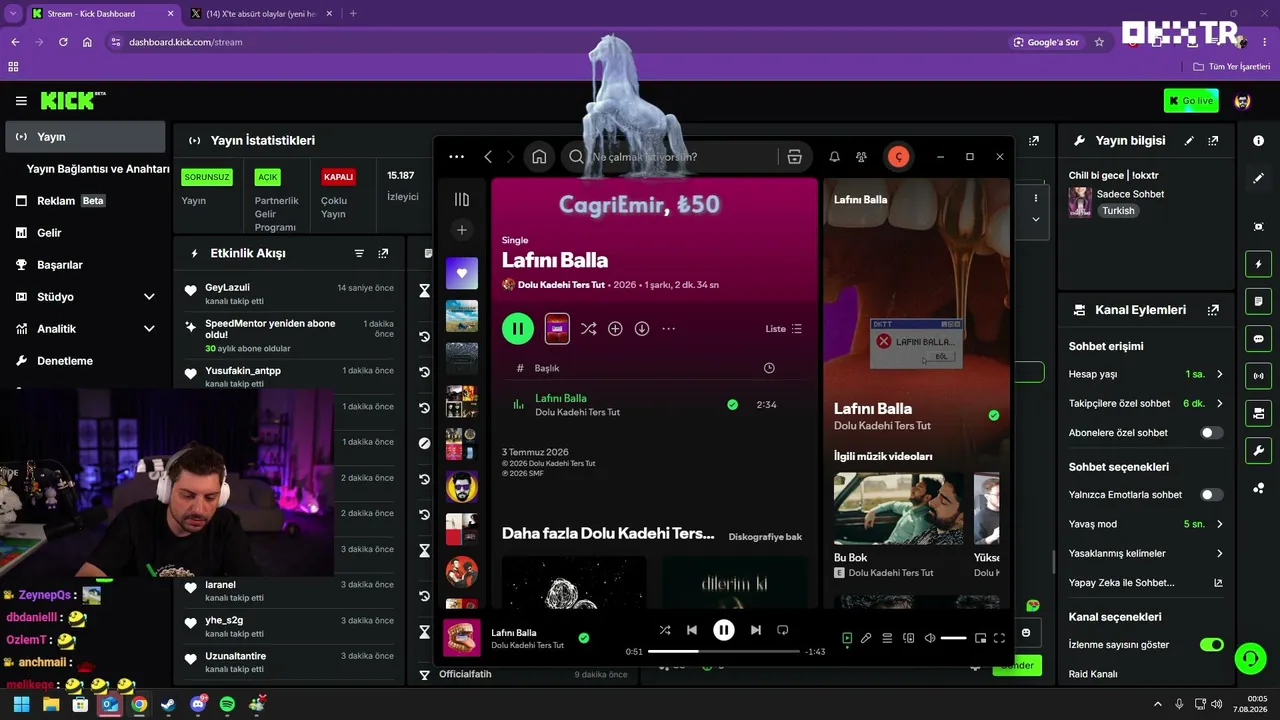
Task: Add Lafını Balla single to library
Action: coord(615,328)
